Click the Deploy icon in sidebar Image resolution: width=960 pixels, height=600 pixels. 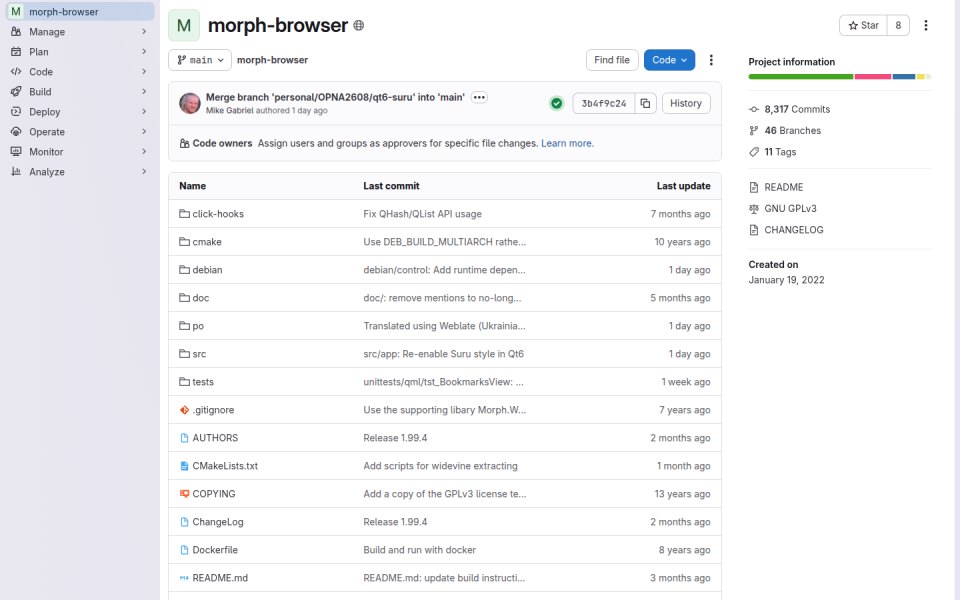[16, 112]
